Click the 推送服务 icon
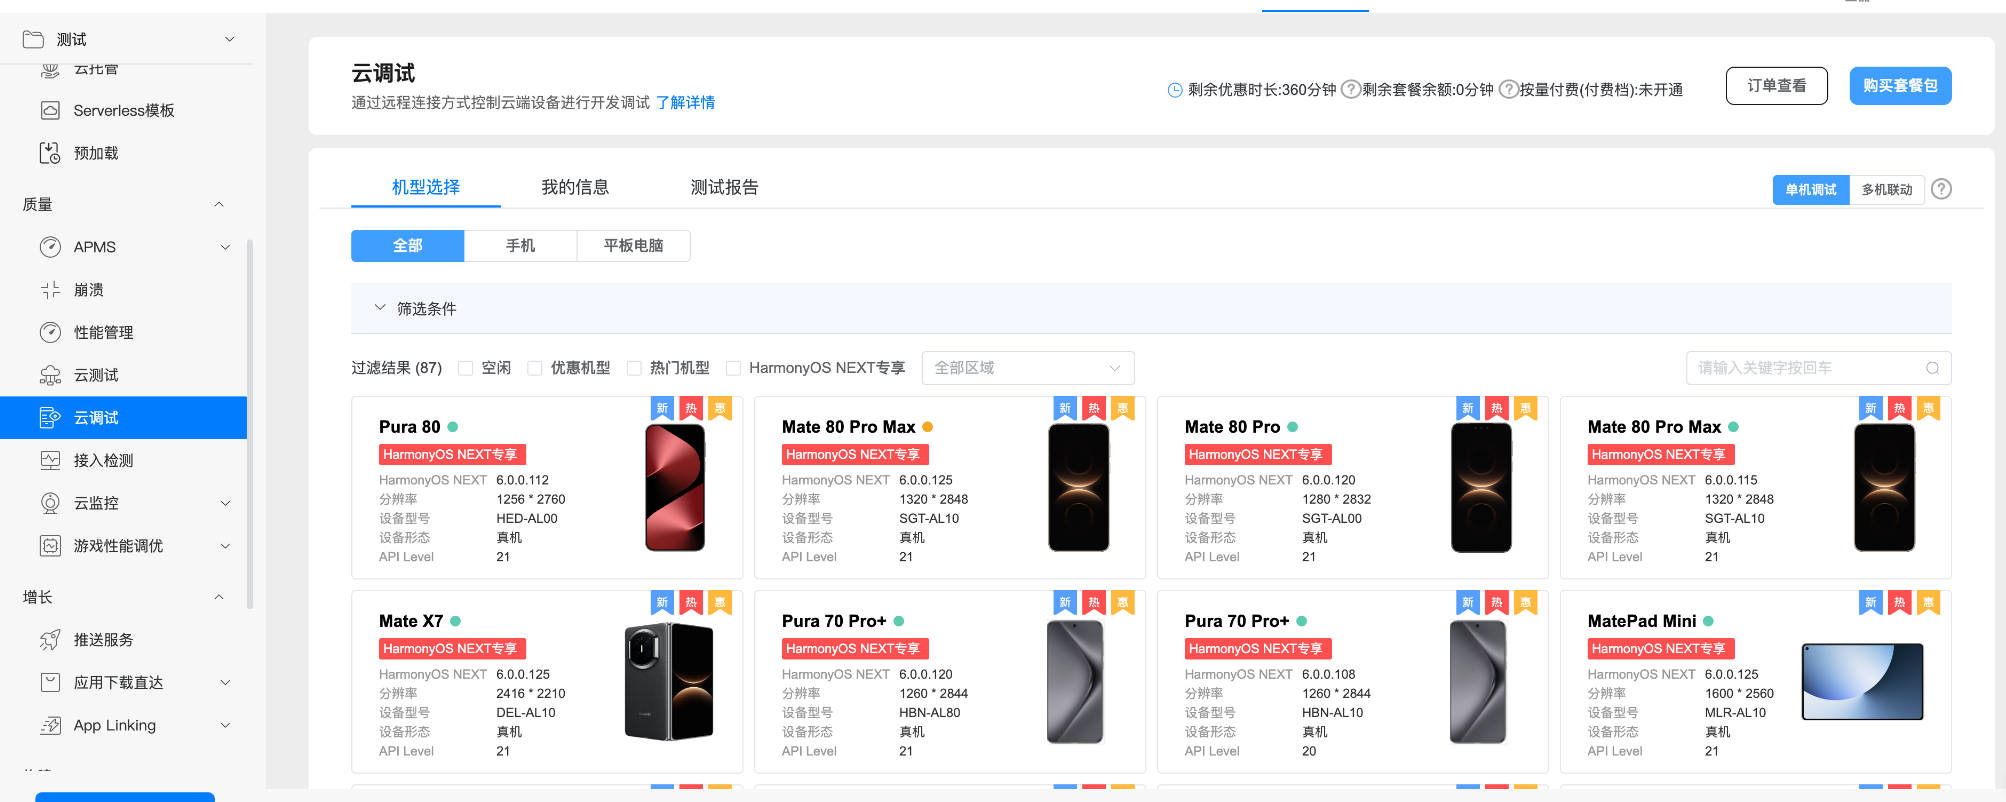The height and width of the screenshot is (802, 2006). point(50,640)
